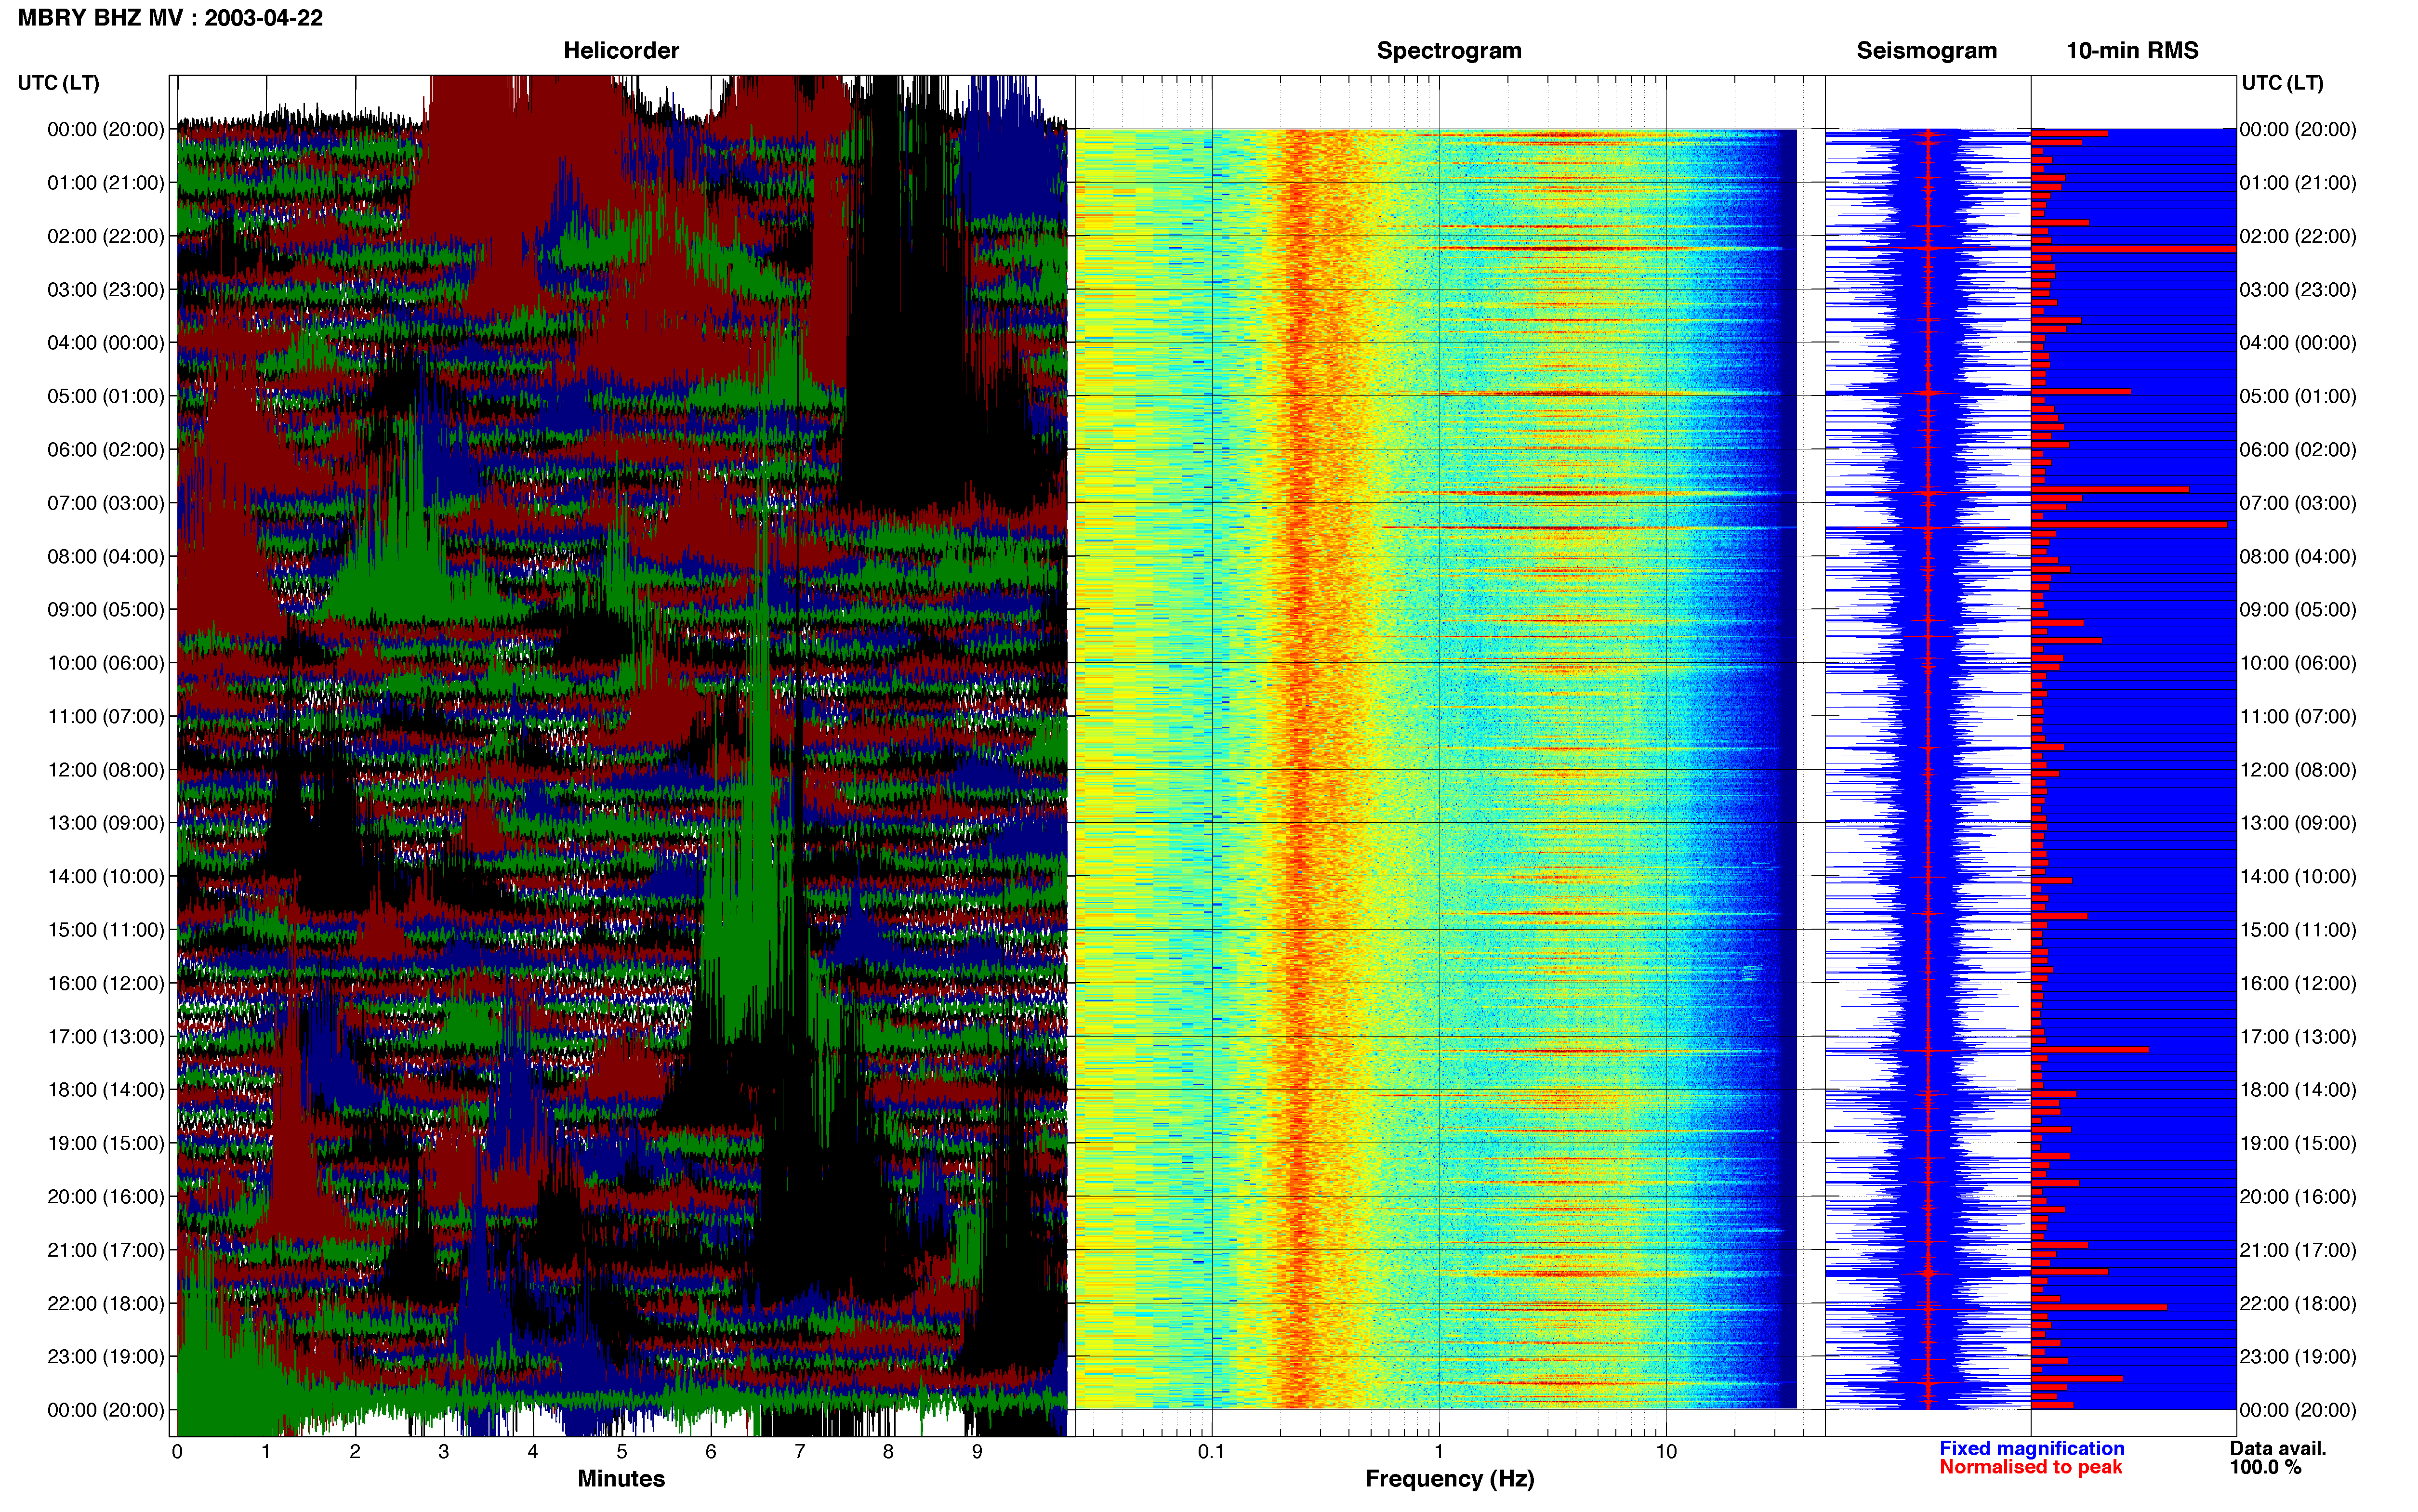Click the right-axis '22:00 (18:00)' label
Viewport: 2418px width, 1512px height.
click(2298, 1304)
